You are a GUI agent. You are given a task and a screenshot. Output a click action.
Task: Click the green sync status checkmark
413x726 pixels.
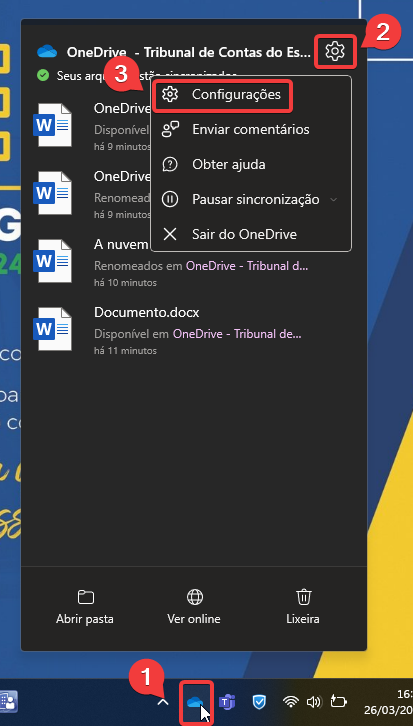click(43, 75)
